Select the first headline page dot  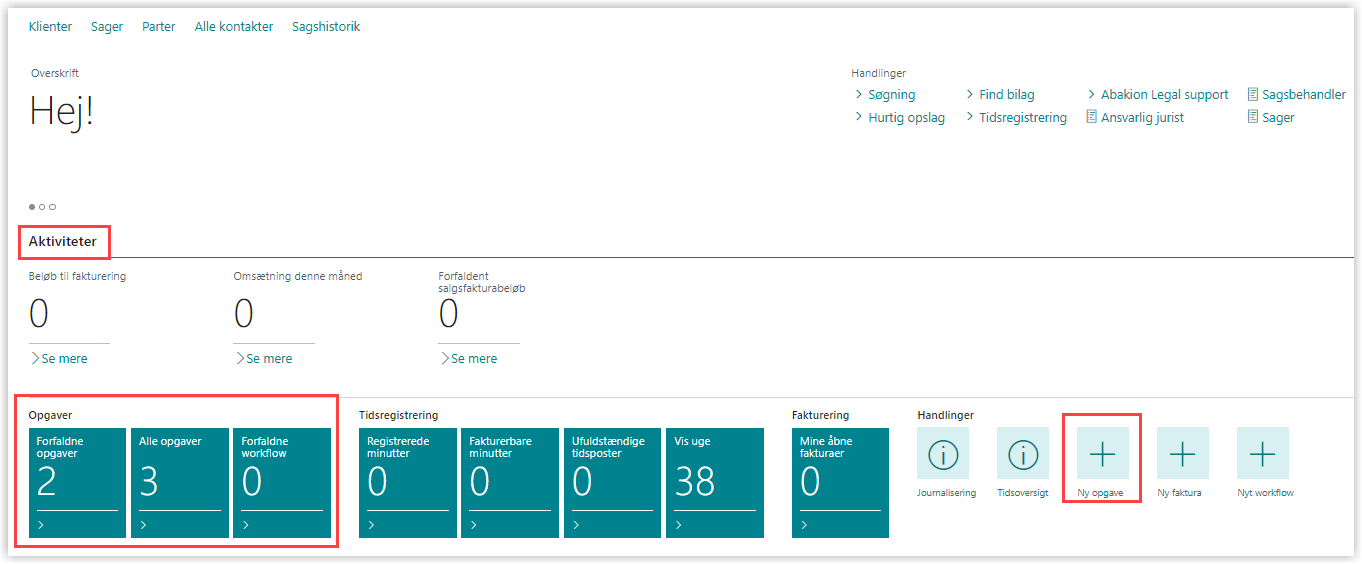tap(32, 207)
